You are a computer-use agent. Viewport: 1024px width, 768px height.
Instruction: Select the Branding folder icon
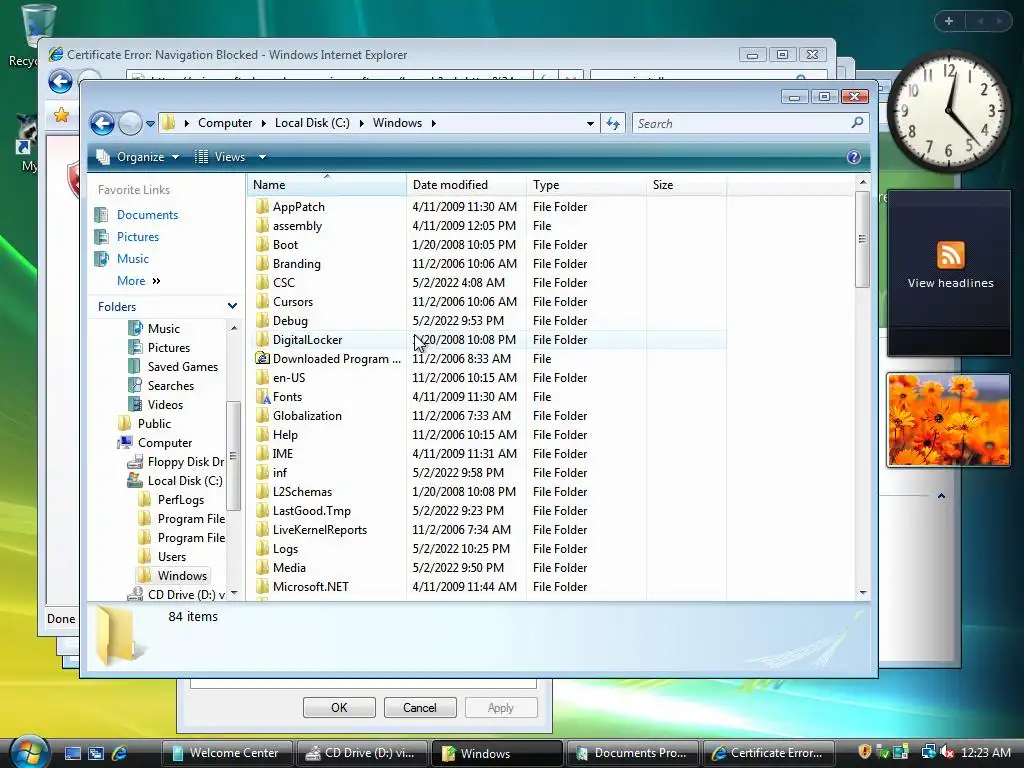(263, 263)
